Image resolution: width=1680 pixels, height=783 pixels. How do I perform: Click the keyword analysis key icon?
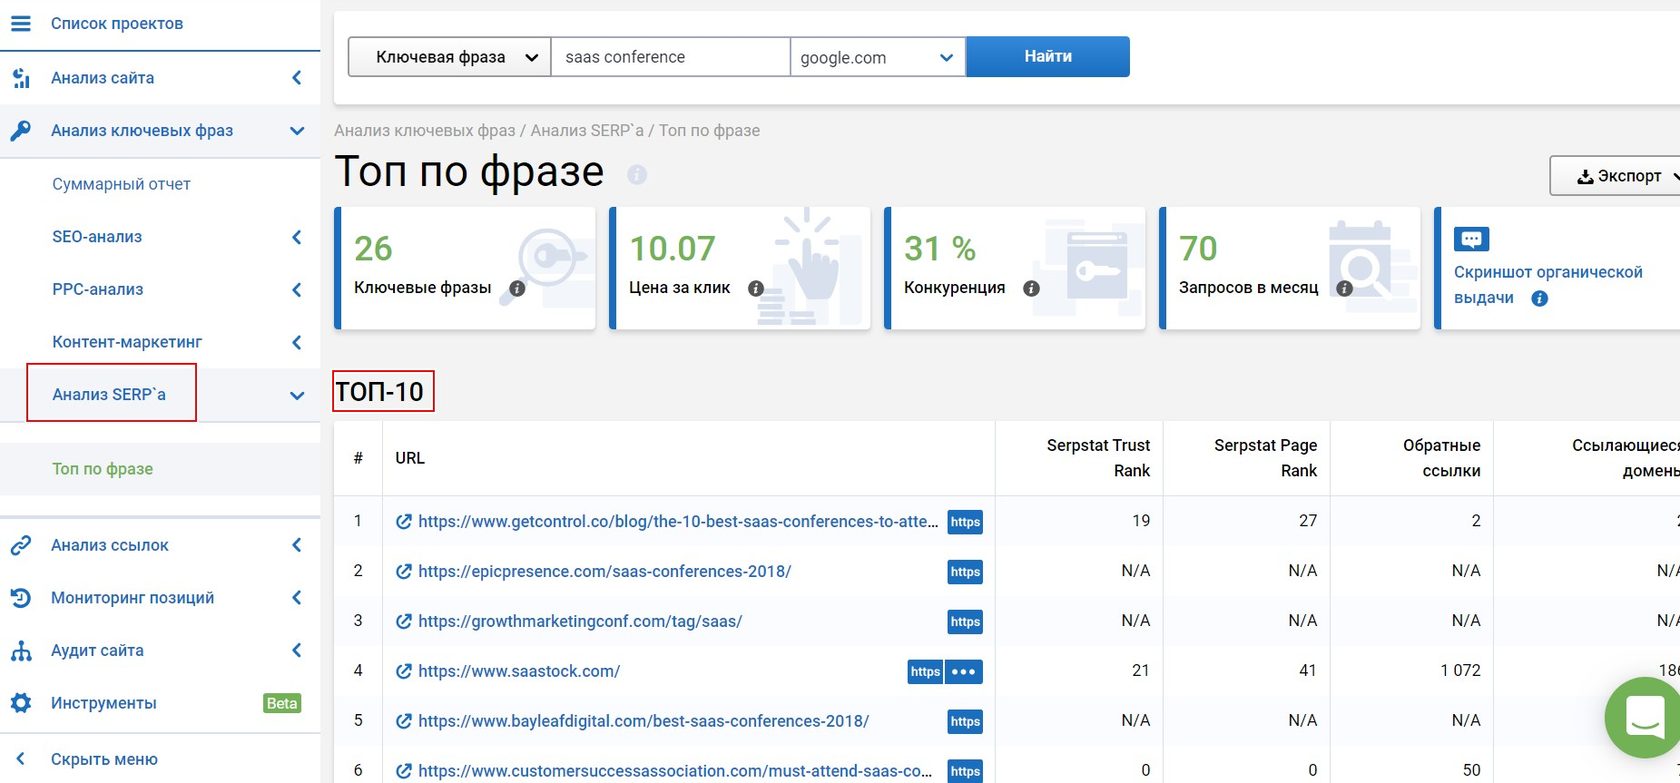pos(20,130)
